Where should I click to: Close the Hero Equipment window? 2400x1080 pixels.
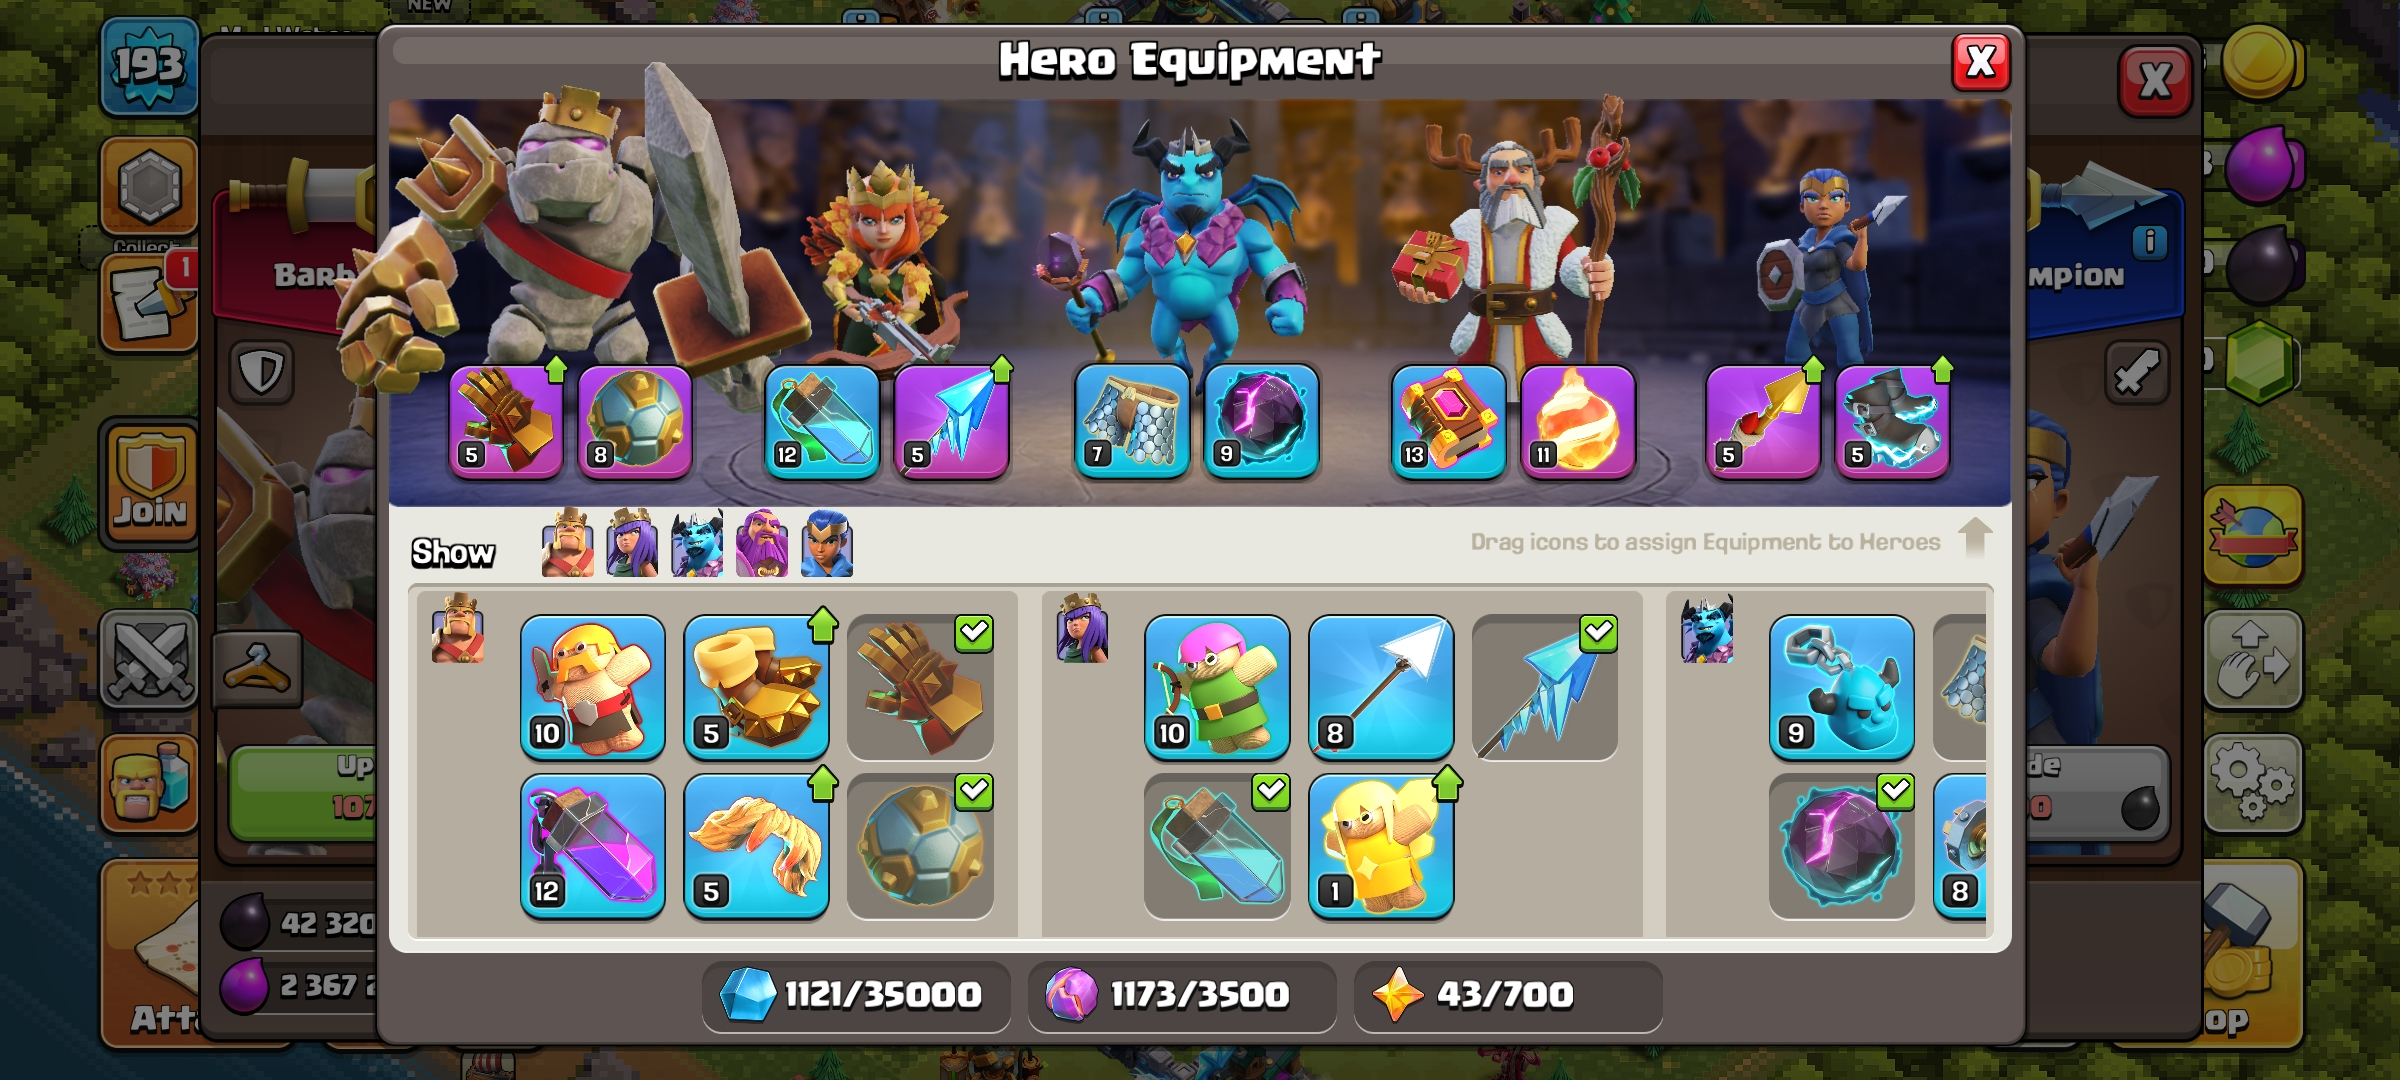tap(1981, 63)
